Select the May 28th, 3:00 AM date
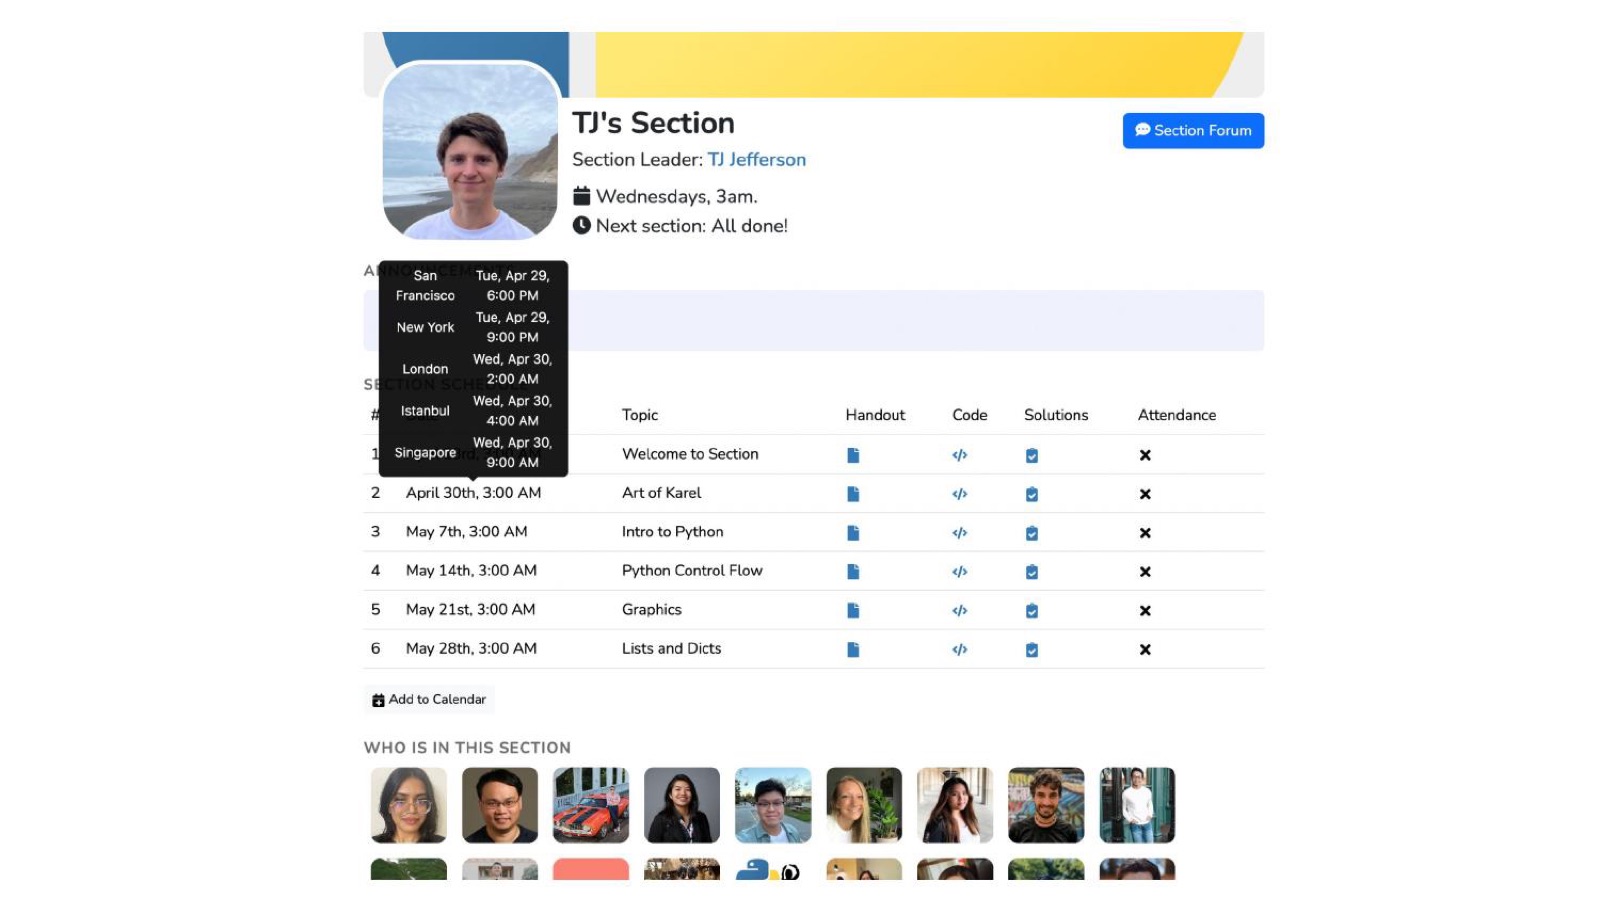 coord(471,649)
